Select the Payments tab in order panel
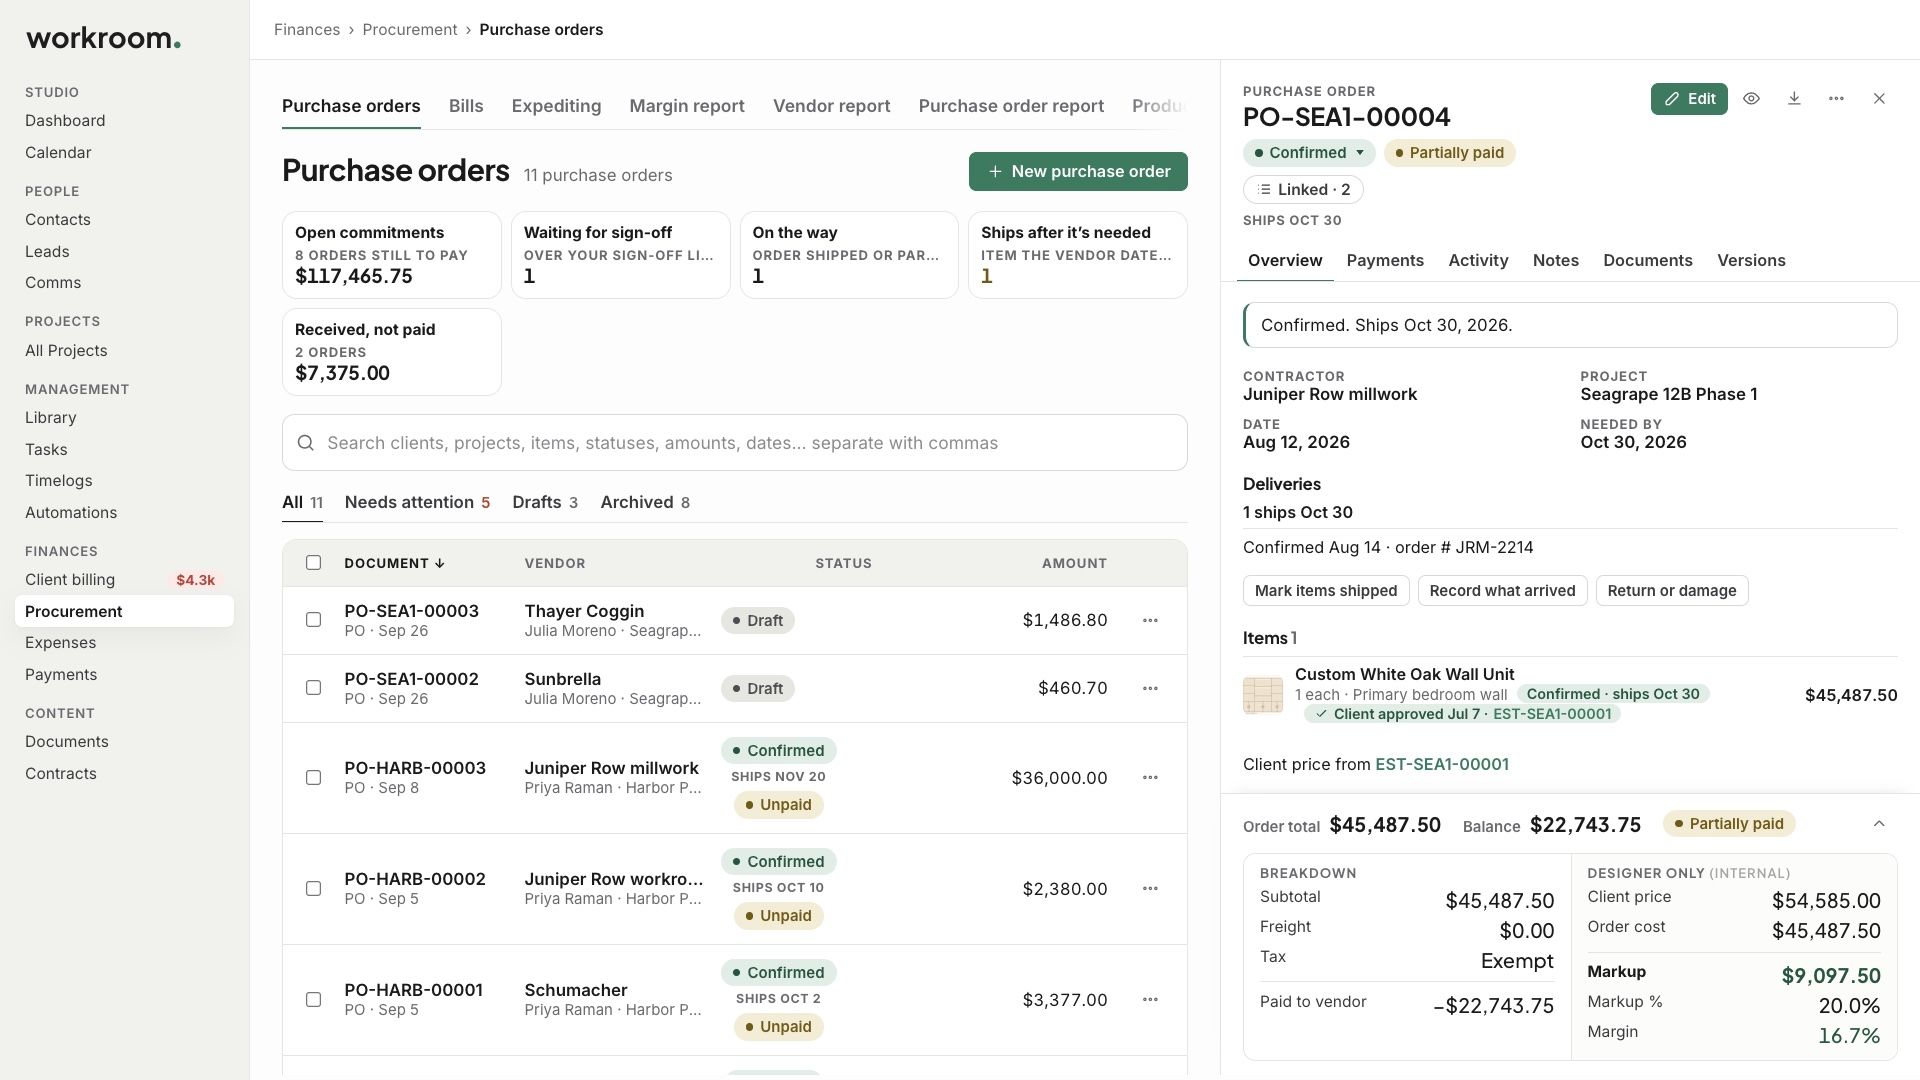1920x1080 pixels. [x=1385, y=260]
